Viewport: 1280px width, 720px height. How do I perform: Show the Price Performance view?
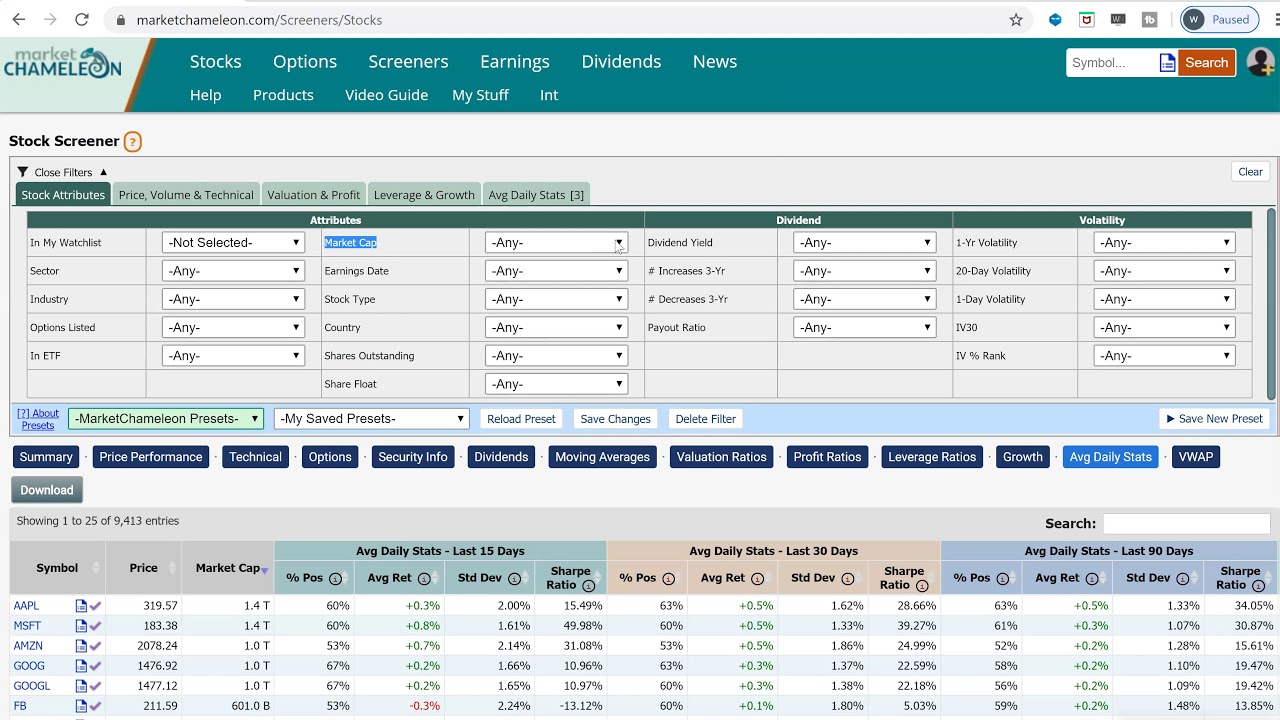click(150, 457)
